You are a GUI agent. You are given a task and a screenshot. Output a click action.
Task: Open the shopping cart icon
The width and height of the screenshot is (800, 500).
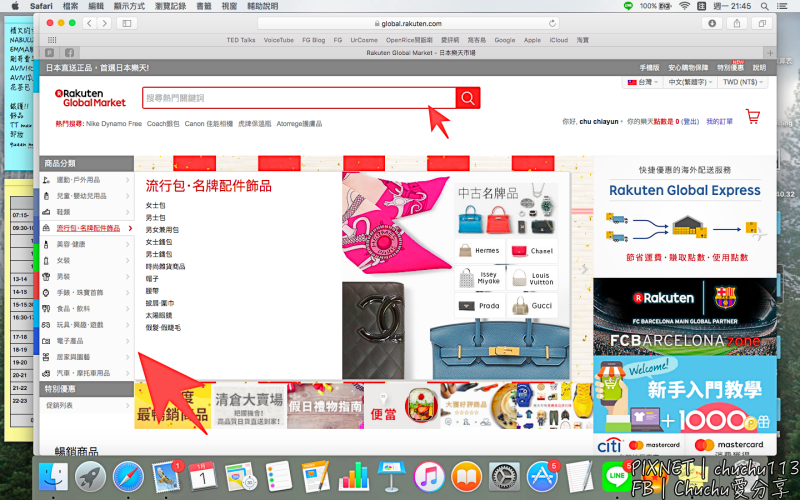(x=752, y=117)
